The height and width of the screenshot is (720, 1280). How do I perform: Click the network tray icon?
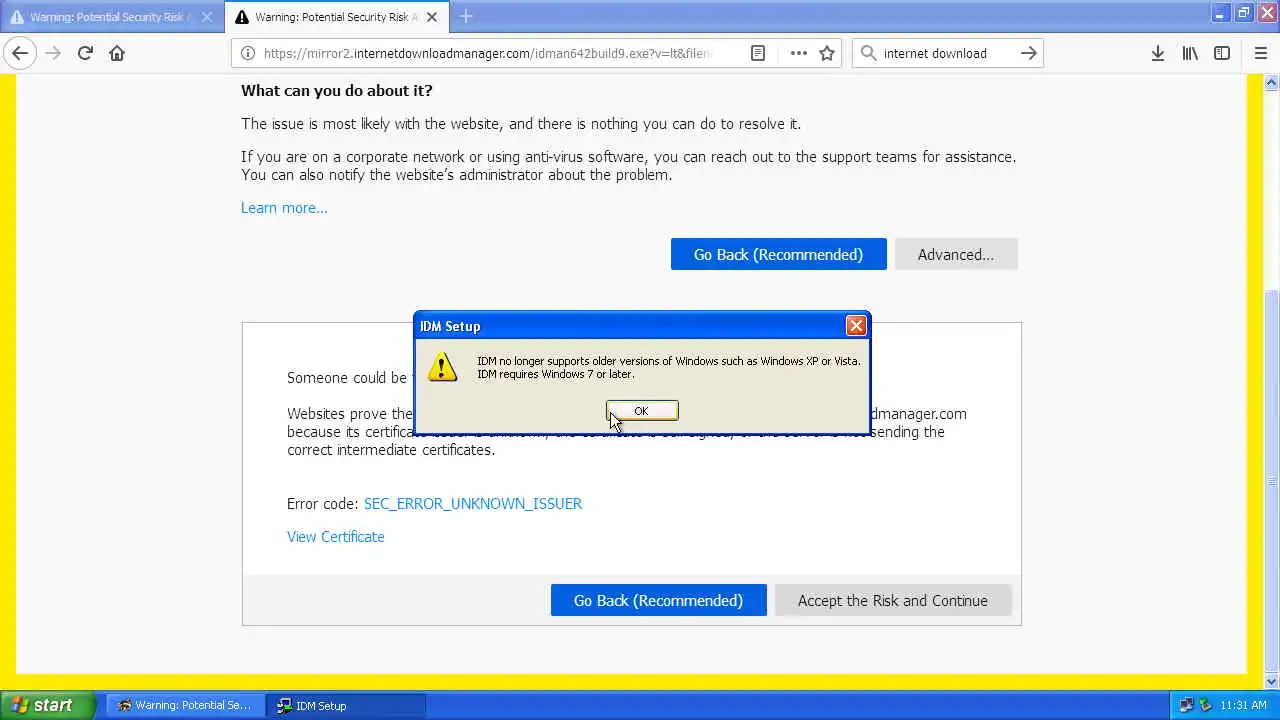point(1187,705)
